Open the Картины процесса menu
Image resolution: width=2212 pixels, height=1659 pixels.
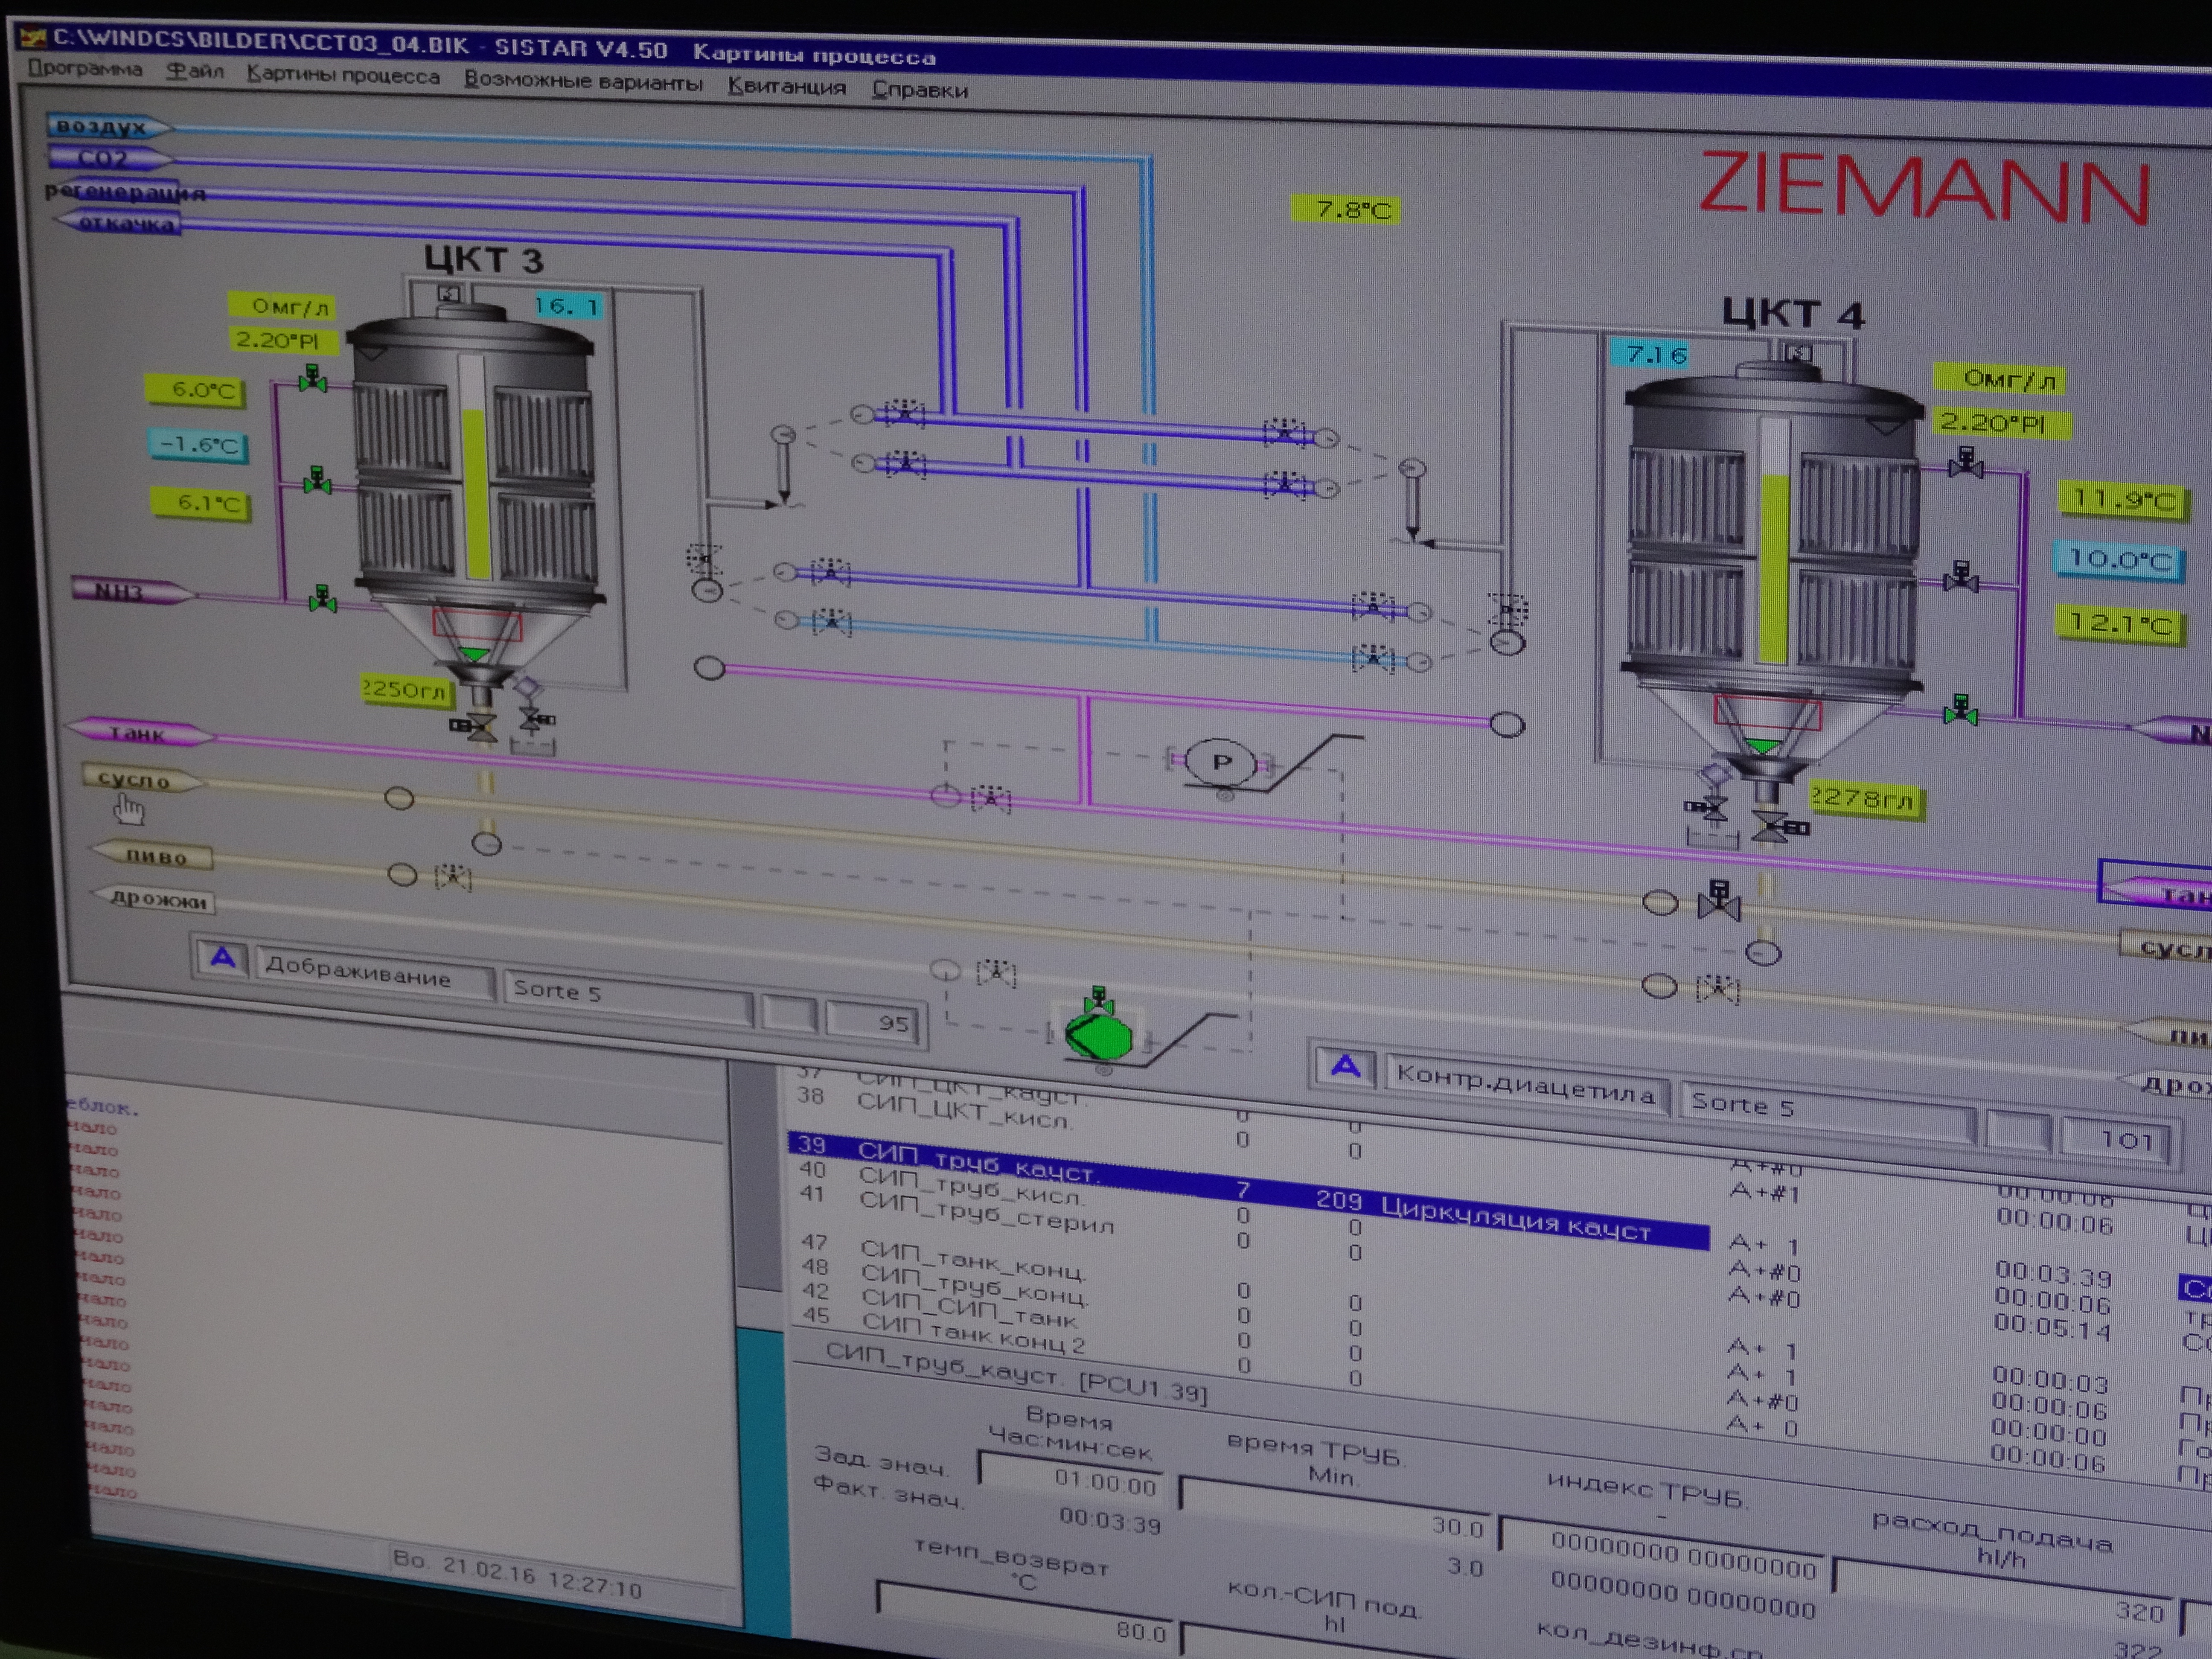pyautogui.click(x=343, y=76)
